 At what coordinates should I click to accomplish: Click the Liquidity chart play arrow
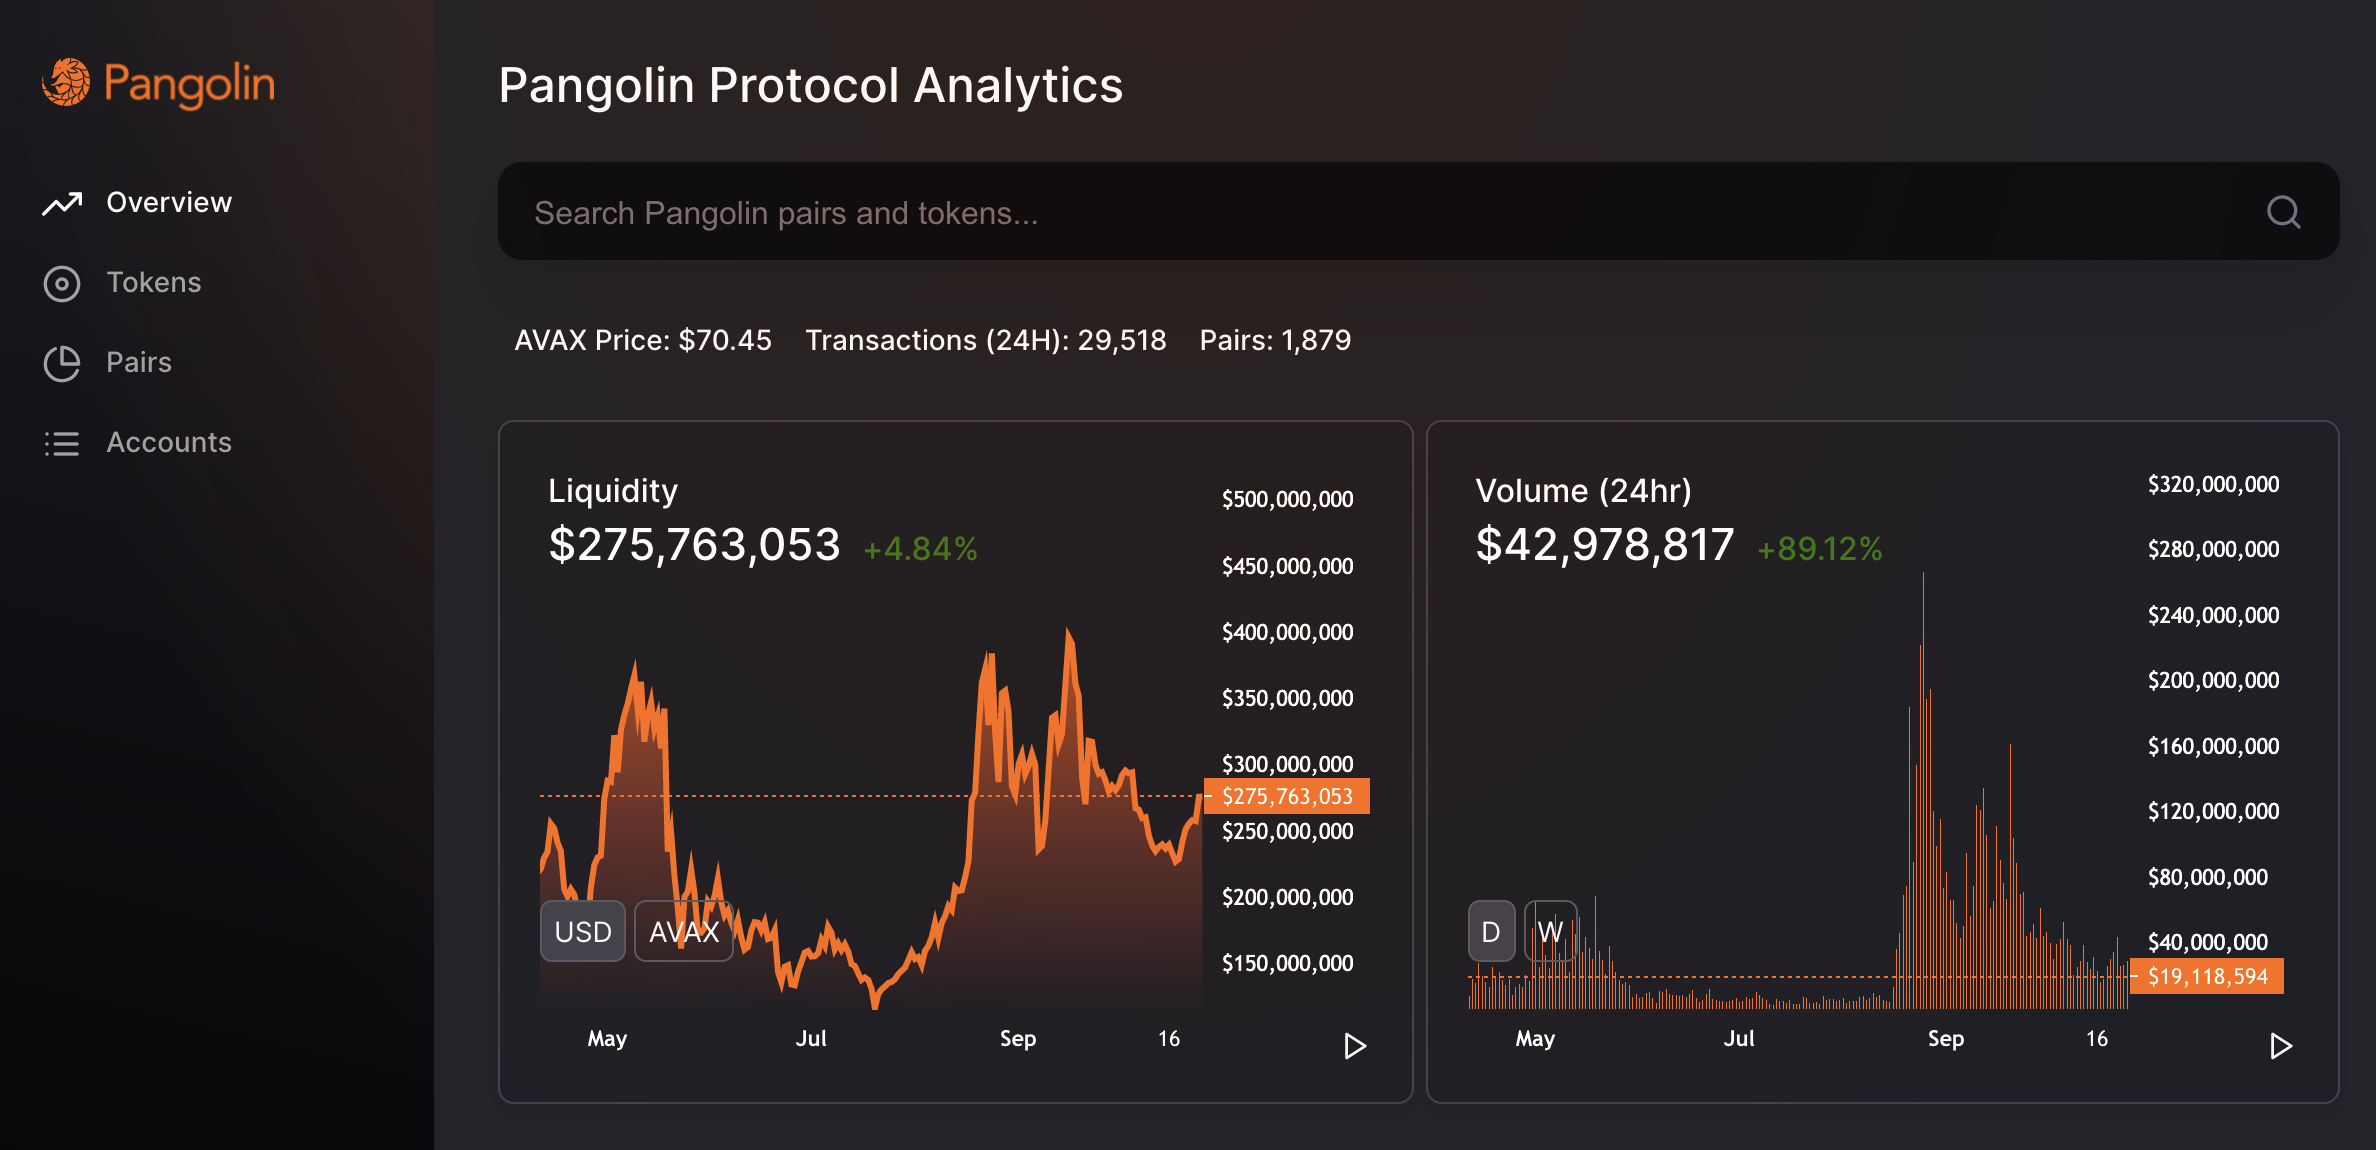pos(1355,1046)
